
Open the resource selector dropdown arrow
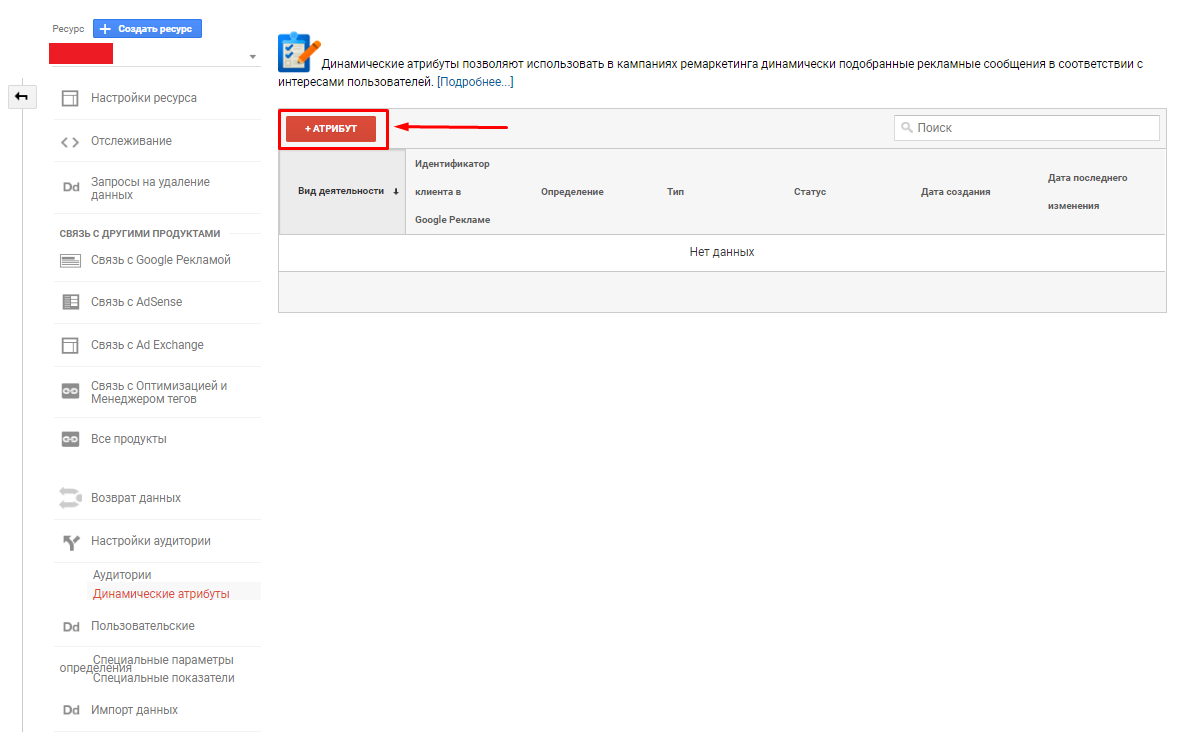click(252, 57)
